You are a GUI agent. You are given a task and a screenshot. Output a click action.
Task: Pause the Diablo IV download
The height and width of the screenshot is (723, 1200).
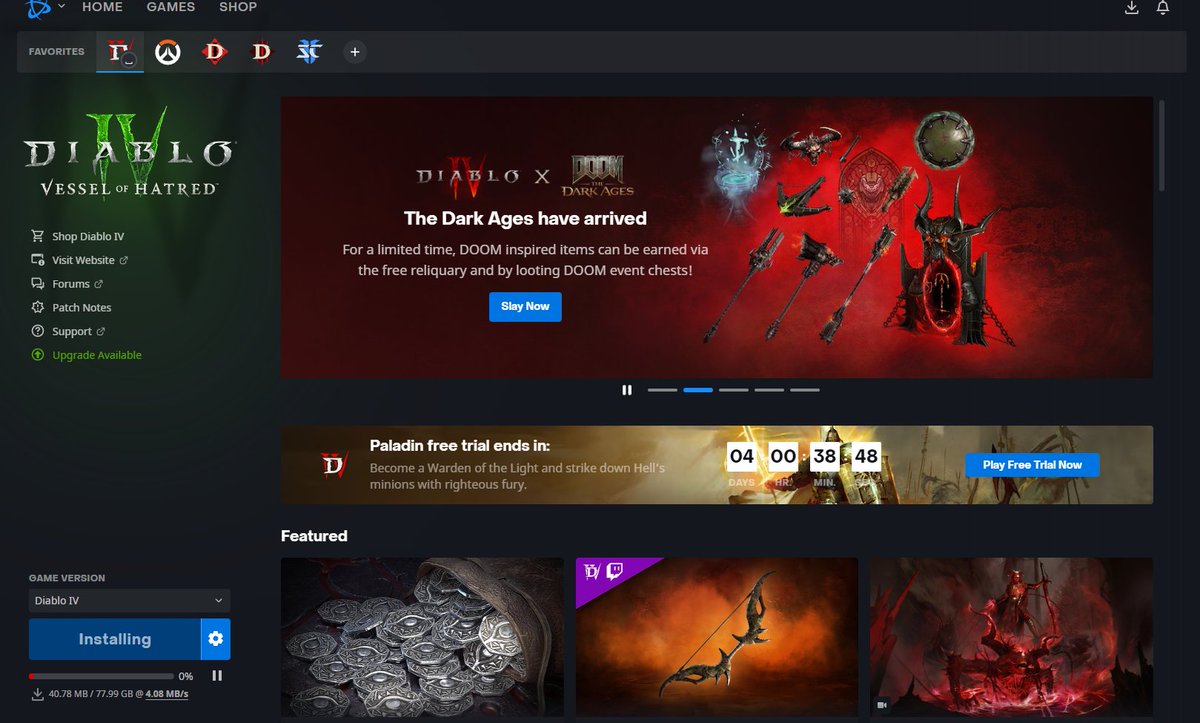(217, 676)
